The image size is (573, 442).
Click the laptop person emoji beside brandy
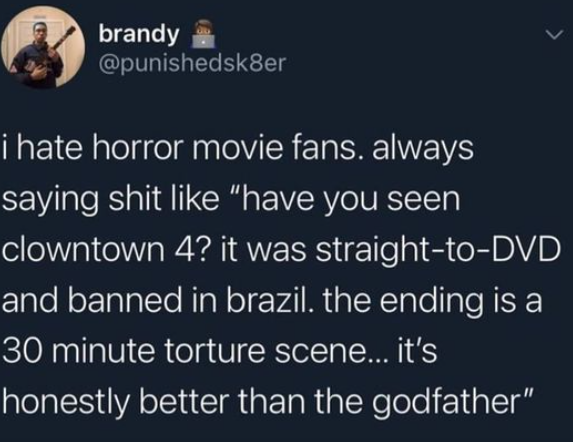204,35
